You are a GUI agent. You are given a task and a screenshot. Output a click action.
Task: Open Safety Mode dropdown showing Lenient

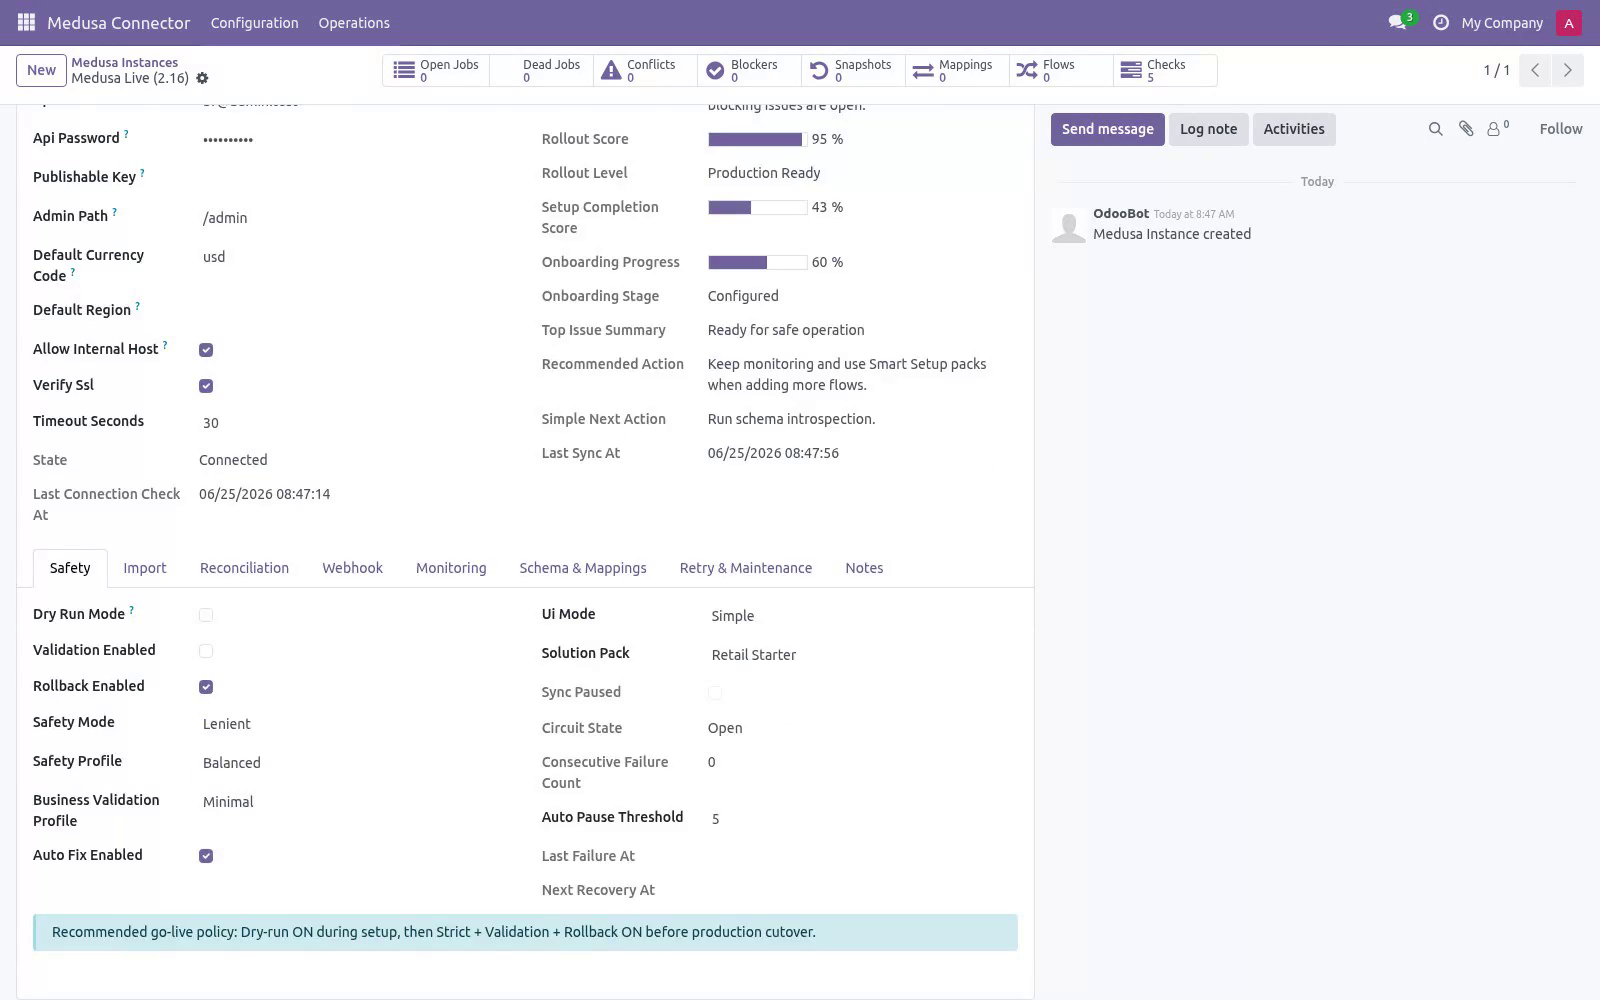coord(355,724)
